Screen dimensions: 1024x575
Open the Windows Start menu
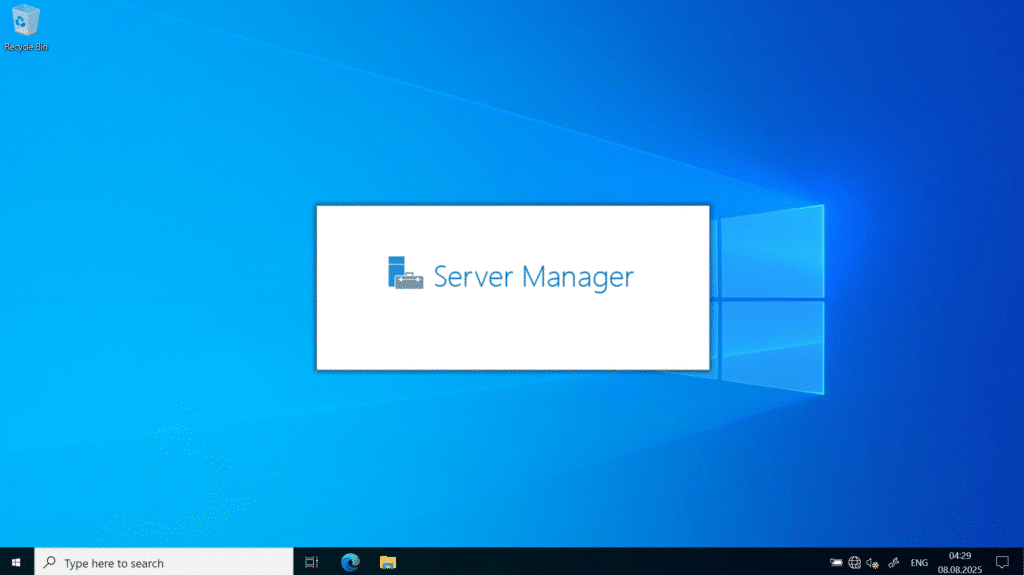point(16,563)
